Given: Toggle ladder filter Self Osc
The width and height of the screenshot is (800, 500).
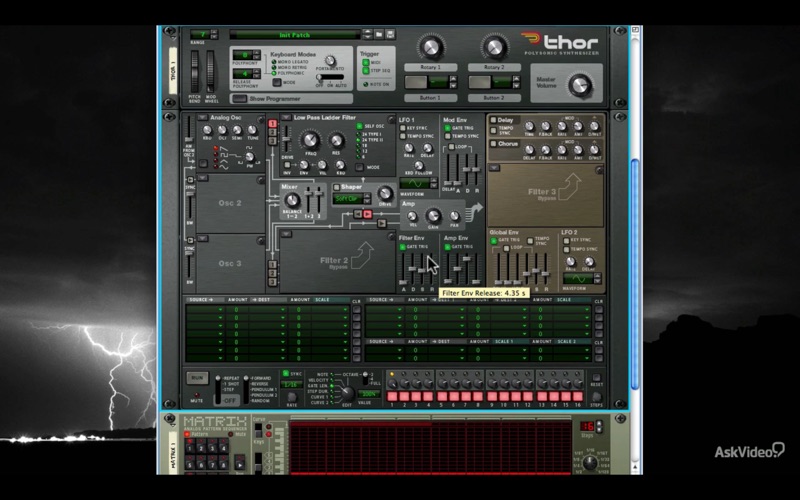Looking at the screenshot, I should point(360,126).
